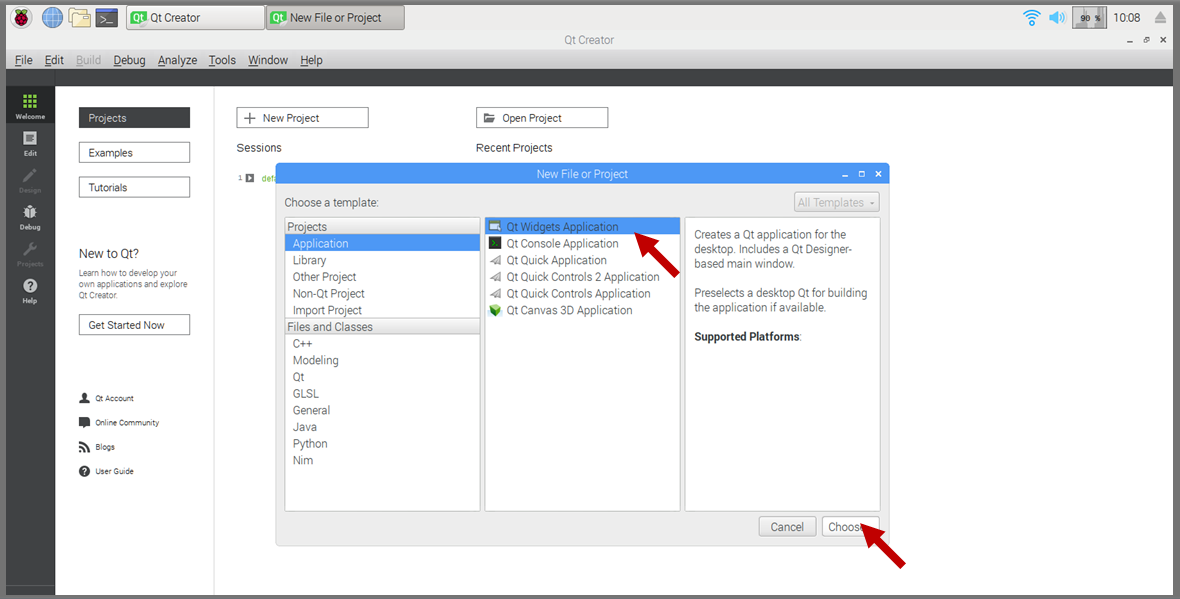Launch the terminal from taskbar
The width and height of the screenshot is (1180, 599).
coord(107,17)
